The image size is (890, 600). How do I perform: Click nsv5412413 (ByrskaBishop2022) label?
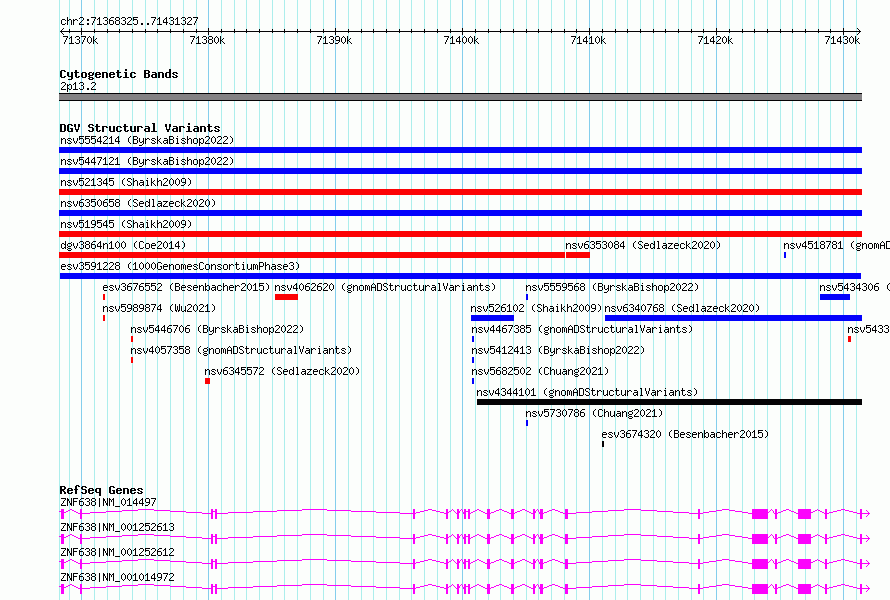point(559,350)
